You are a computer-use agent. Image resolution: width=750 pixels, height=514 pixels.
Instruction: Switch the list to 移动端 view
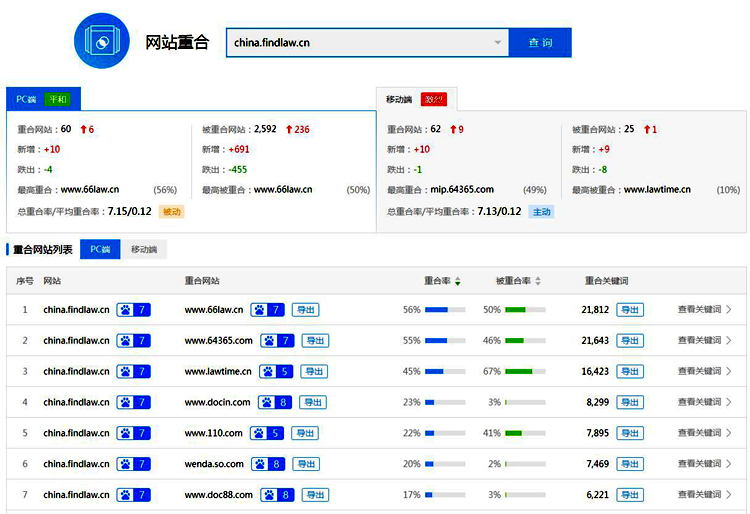(x=144, y=250)
